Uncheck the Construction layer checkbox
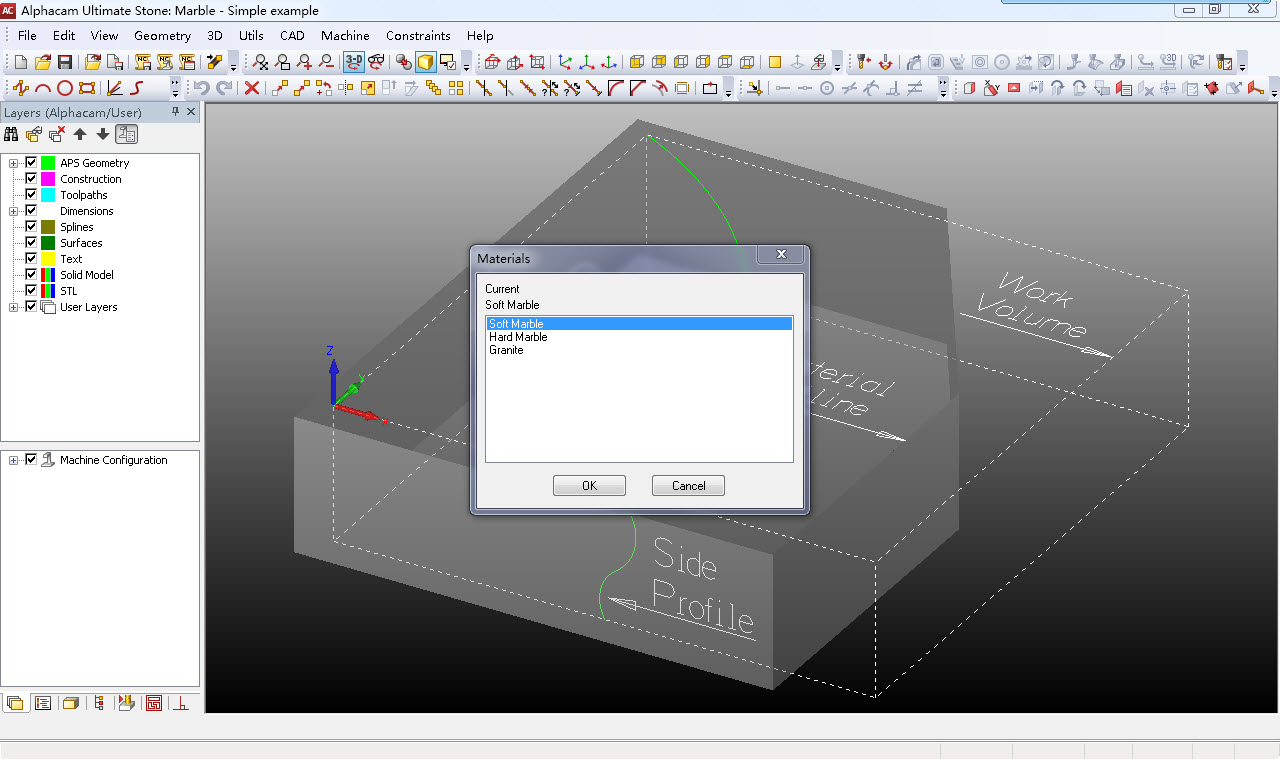The width and height of the screenshot is (1280, 760). tap(31, 179)
